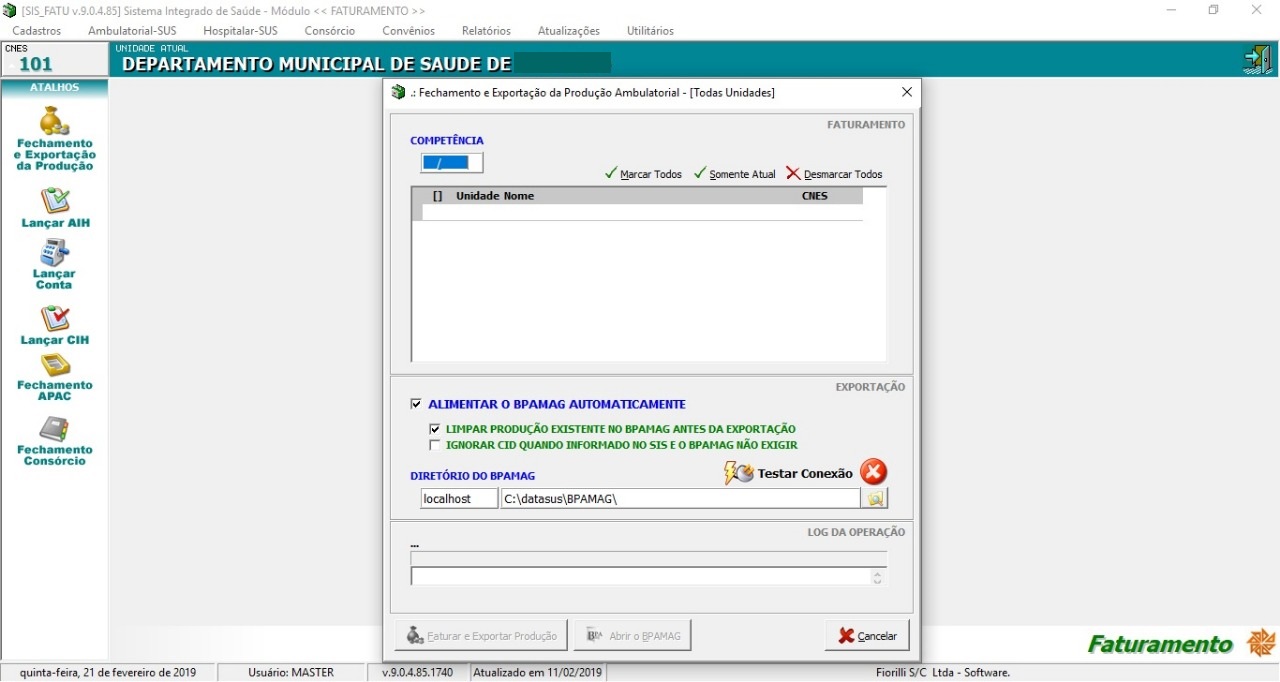Viewport: 1280px width, 682px height.
Task: Click the Competência date input field
Action: coord(452,163)
